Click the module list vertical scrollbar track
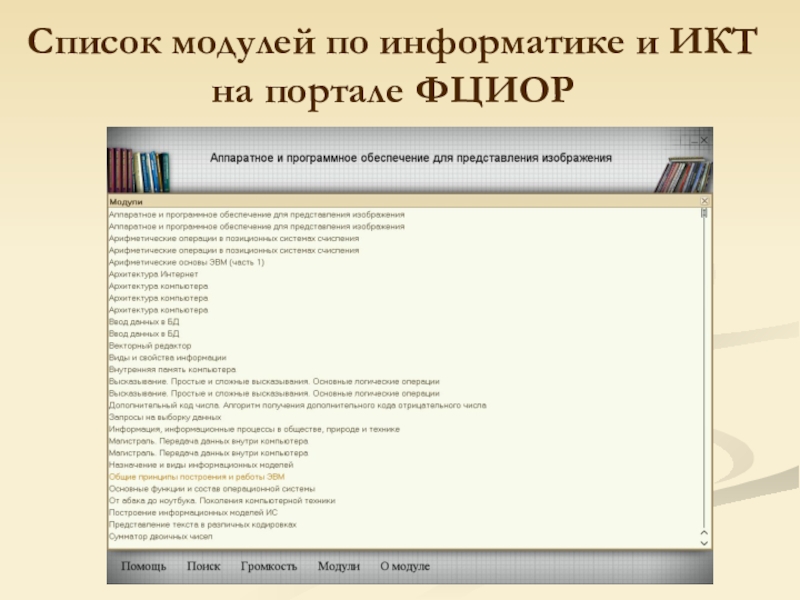This screenshot has width=800, height=600. tap(704, 380)
